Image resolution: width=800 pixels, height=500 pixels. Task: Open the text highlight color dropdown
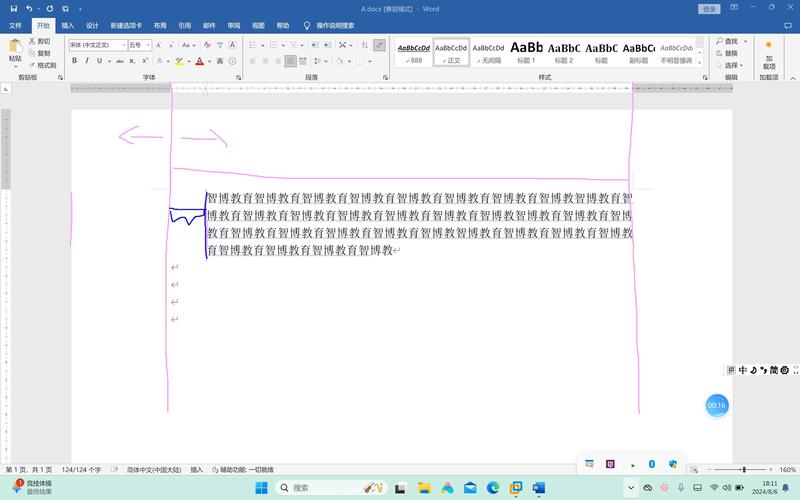189,61
